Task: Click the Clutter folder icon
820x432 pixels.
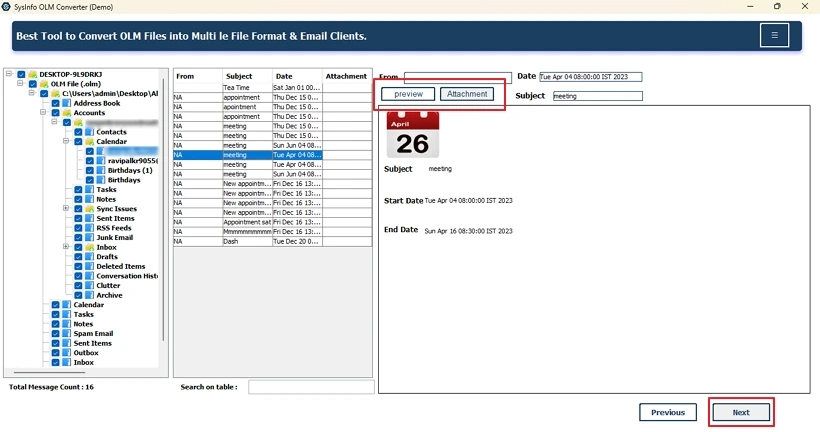Action: 89,286
